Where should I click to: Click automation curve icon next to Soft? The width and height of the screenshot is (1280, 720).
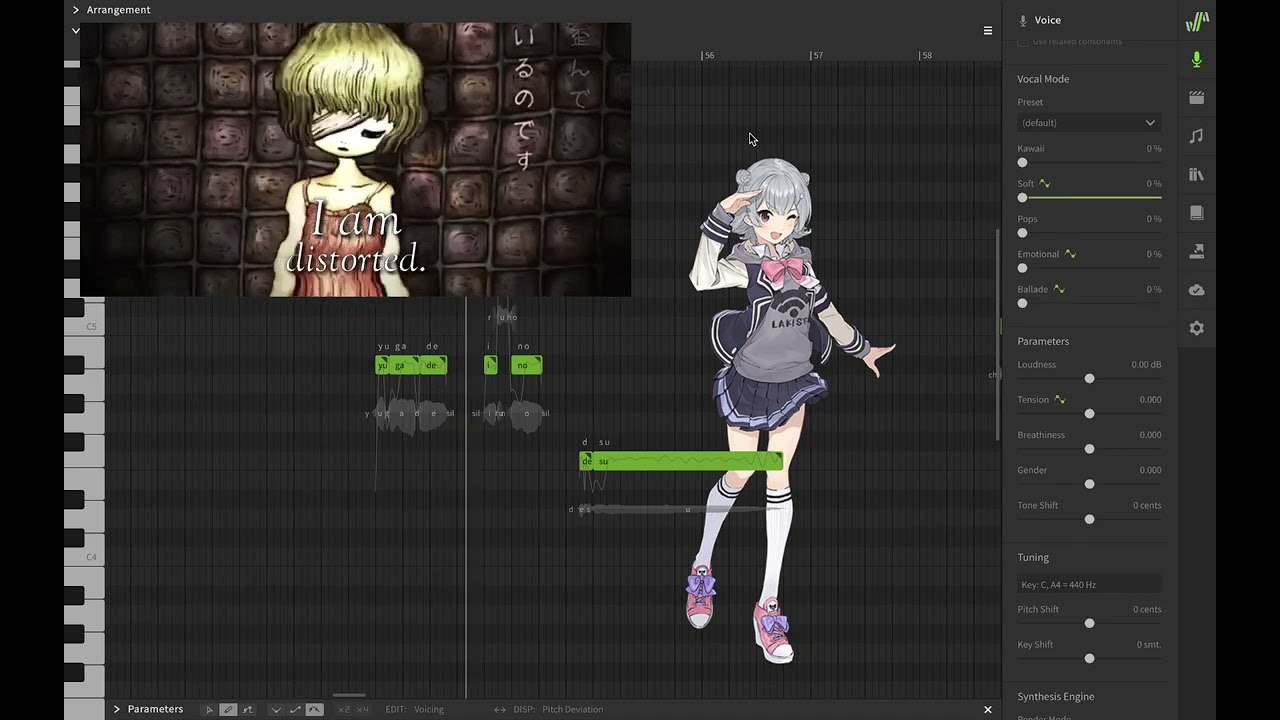[x=1045, y=184]
